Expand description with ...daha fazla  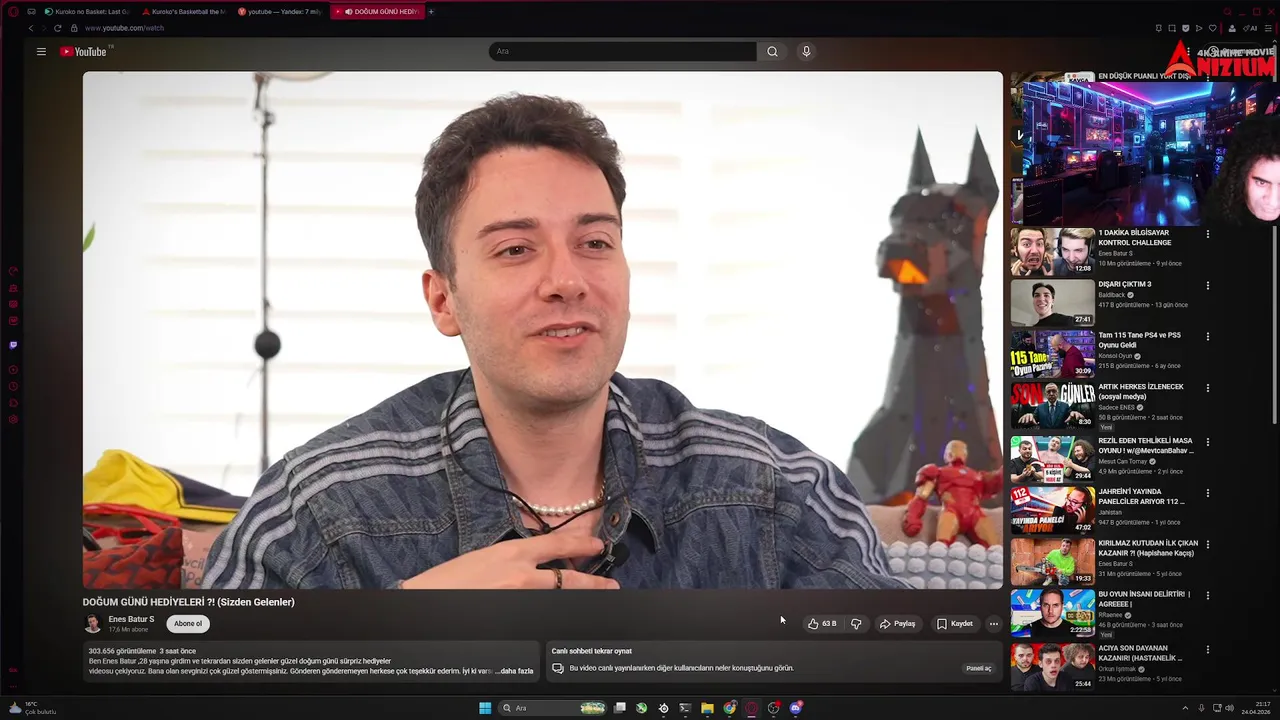pyautogui.click(x=515, y=671)
